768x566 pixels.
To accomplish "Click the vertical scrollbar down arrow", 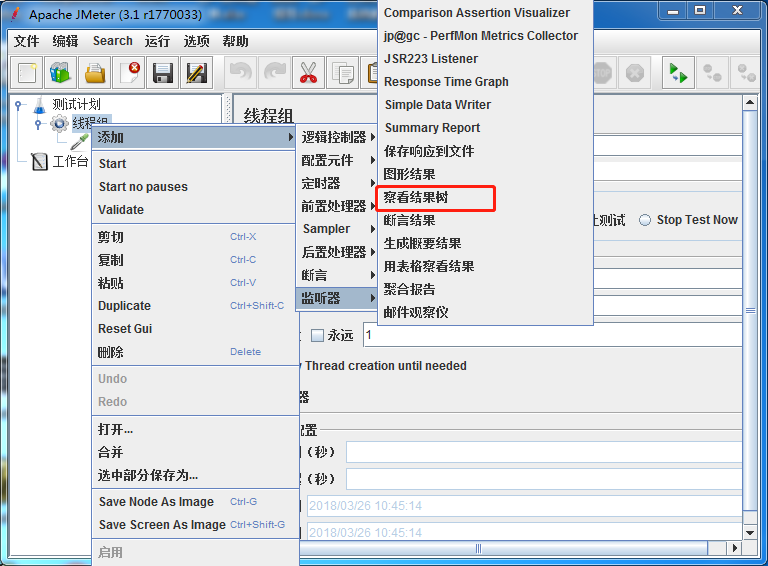I will point(750,532).
